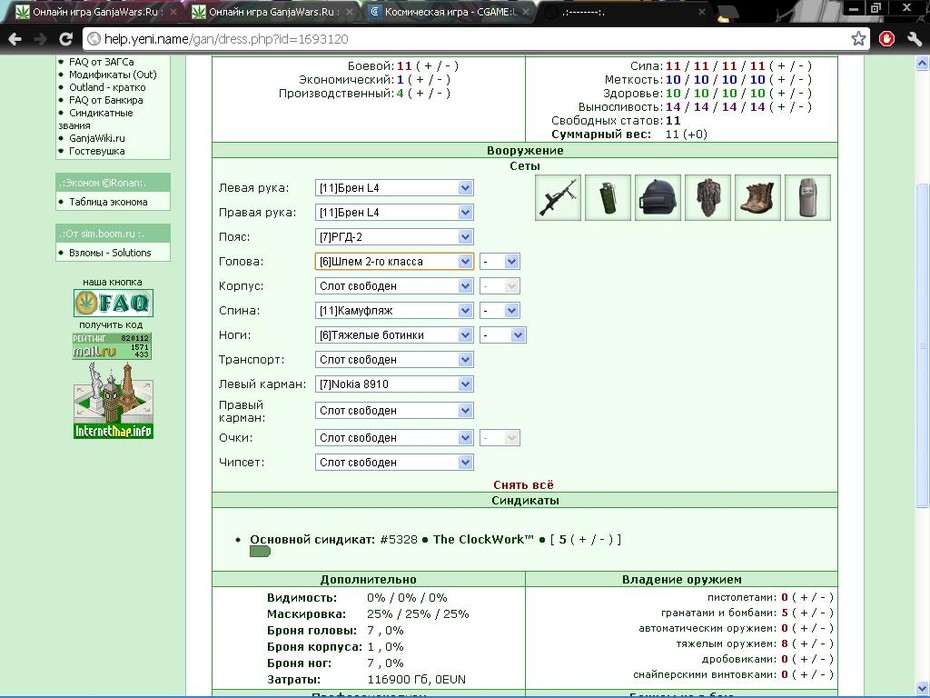
Task: Click the InternetMap.info banner image
Action: (x=113, y=400)
